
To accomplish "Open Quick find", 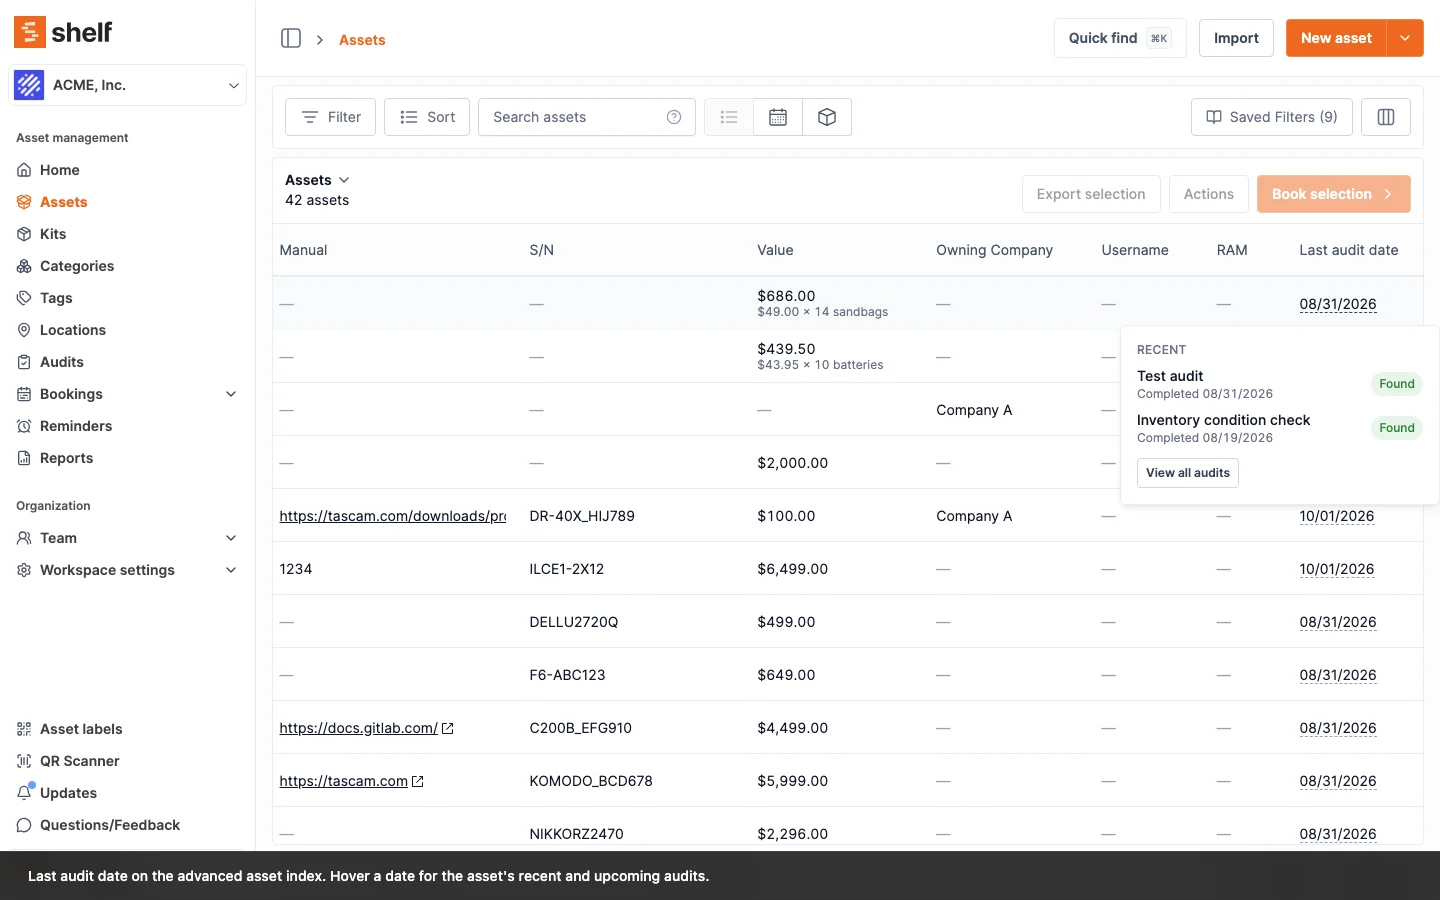I will tap(1120, 38).
